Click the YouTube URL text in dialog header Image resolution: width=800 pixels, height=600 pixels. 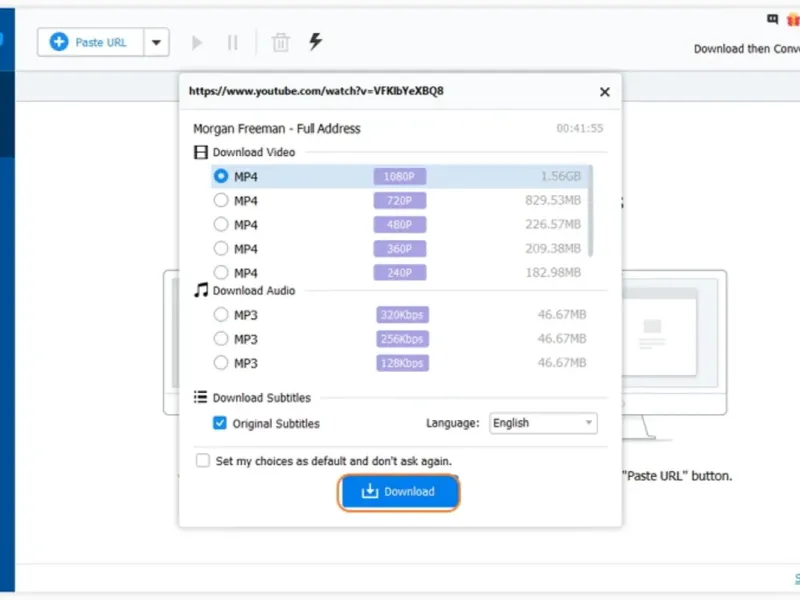pos(316,91)
